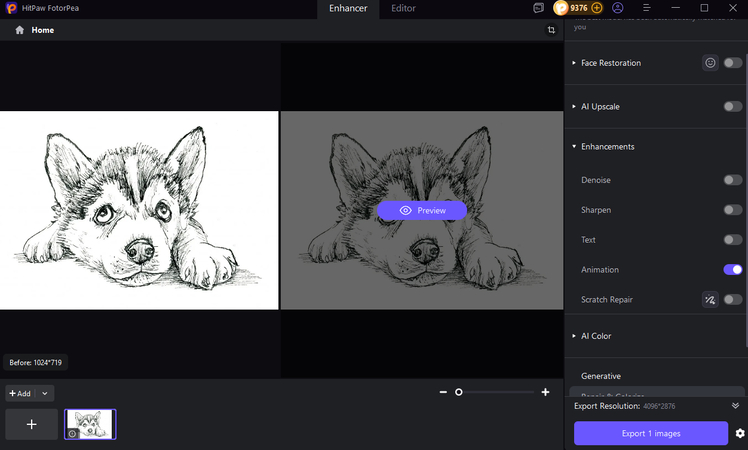Image resolution: width=748 pixels, height=450 pixels.
Task: Select the Enhancer tab
Action: pyautogui.click(x=348, y=8)
